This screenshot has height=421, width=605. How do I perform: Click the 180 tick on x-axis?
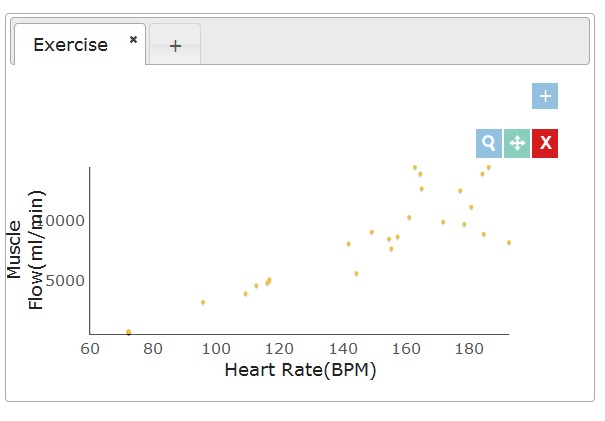point(468,348)
